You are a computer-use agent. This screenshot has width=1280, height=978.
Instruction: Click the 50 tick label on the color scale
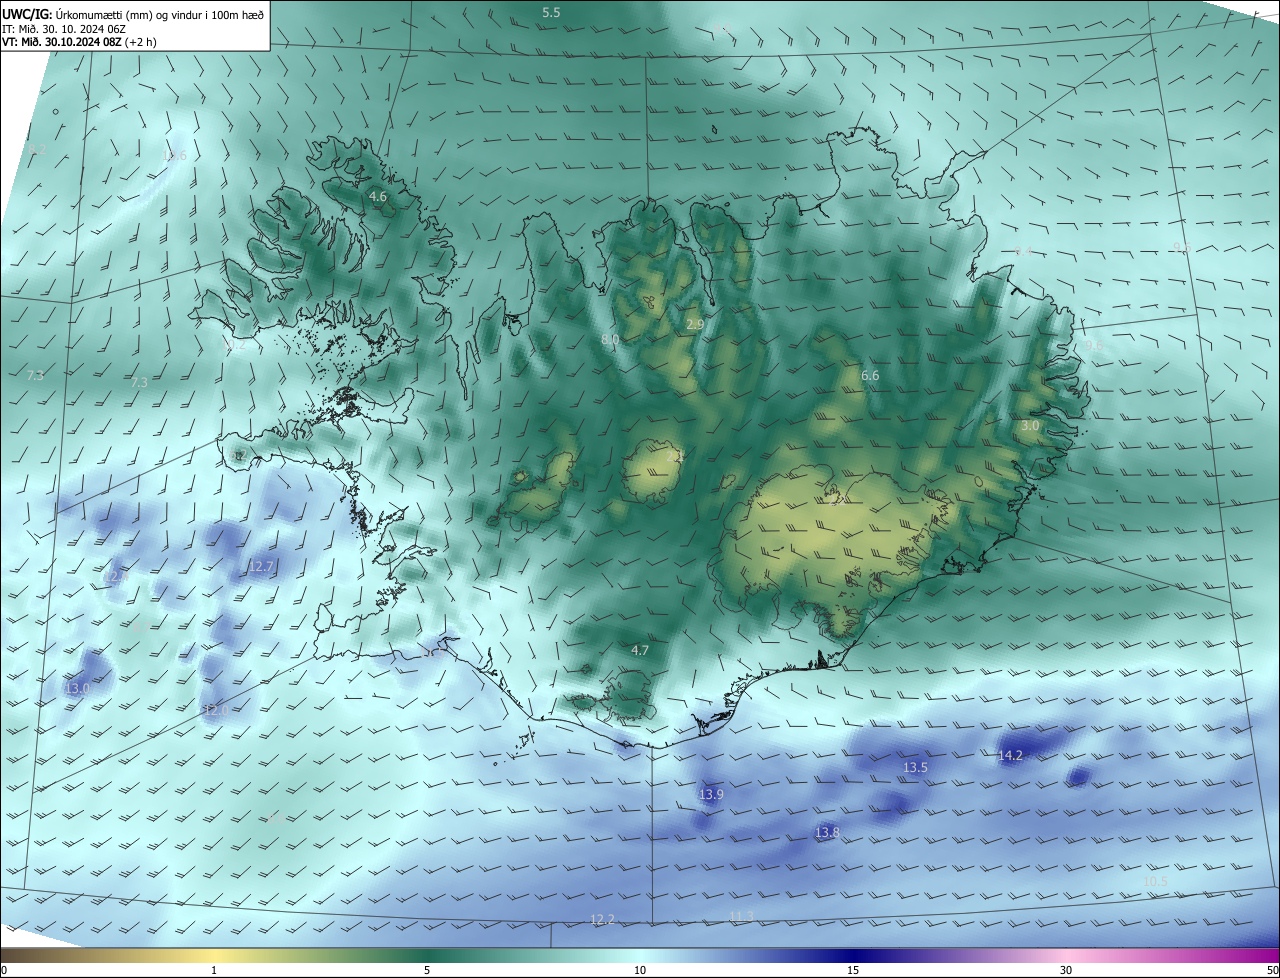point(1272,971)
